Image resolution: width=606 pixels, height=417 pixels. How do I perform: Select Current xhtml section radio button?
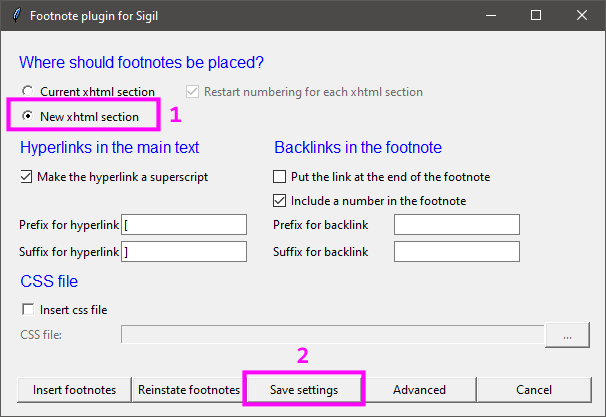[x=27, y=92]
